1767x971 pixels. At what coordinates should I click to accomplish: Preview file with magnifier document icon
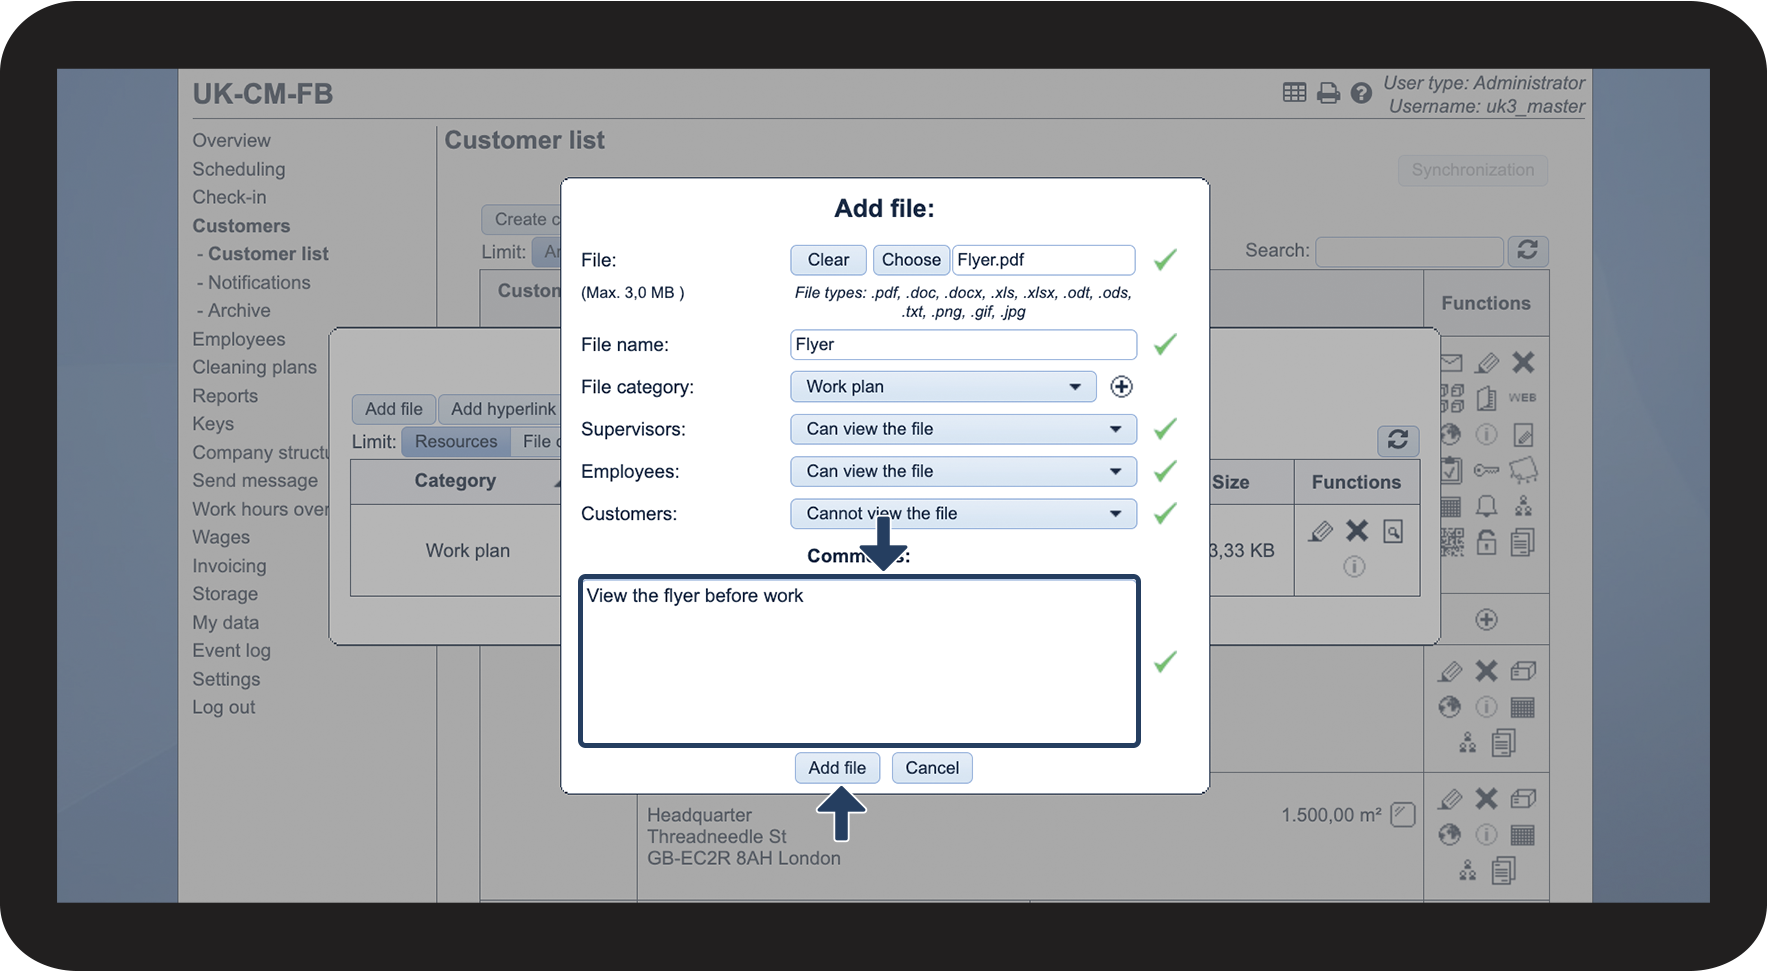(1393, 531)
